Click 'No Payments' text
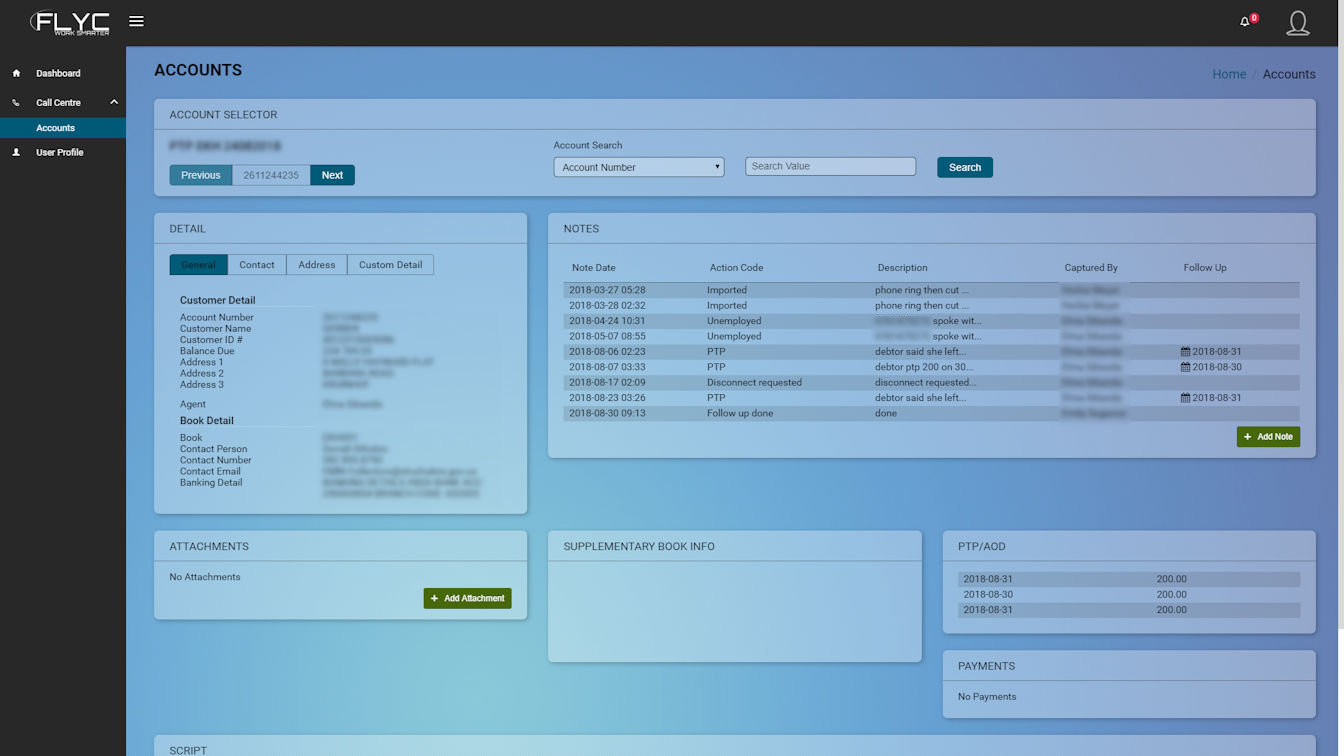 coord(987,696)
